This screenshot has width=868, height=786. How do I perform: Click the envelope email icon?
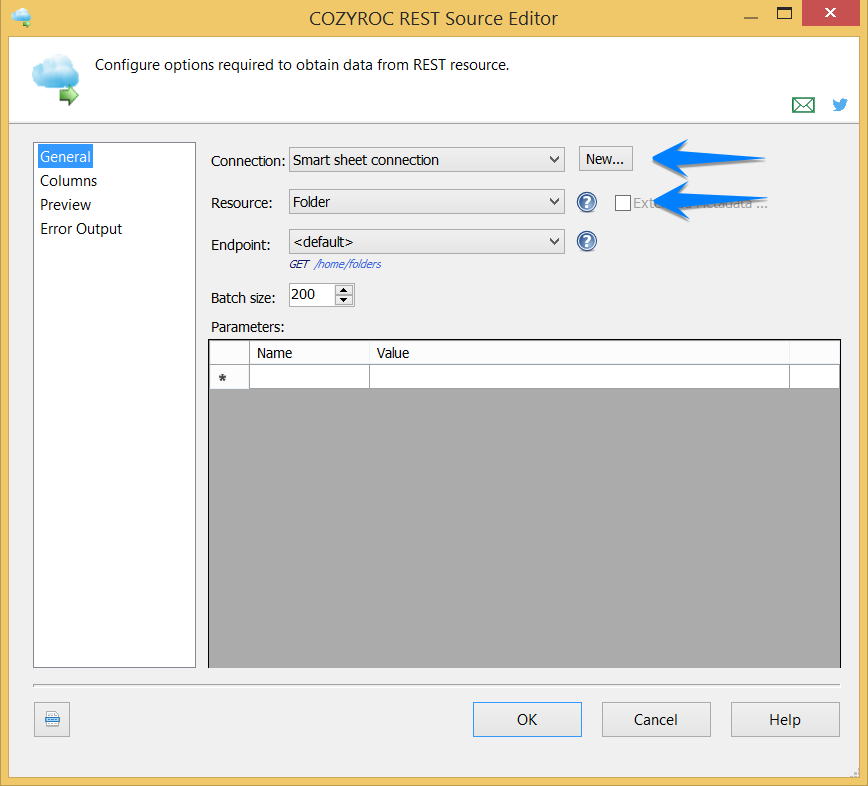pos(803,105)
